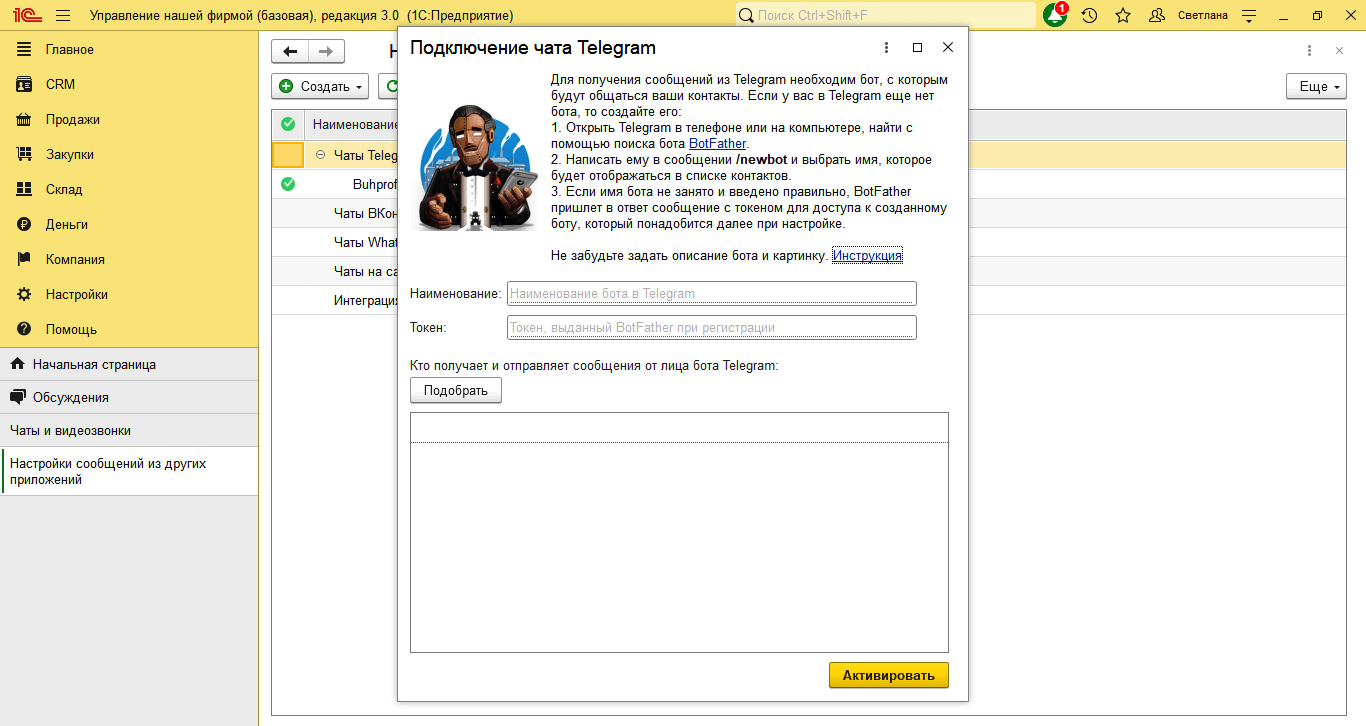The image size is (1366, 726).
Task: Switch to Чаты и видеозвонки tab
Action: [x=129, y=431]
